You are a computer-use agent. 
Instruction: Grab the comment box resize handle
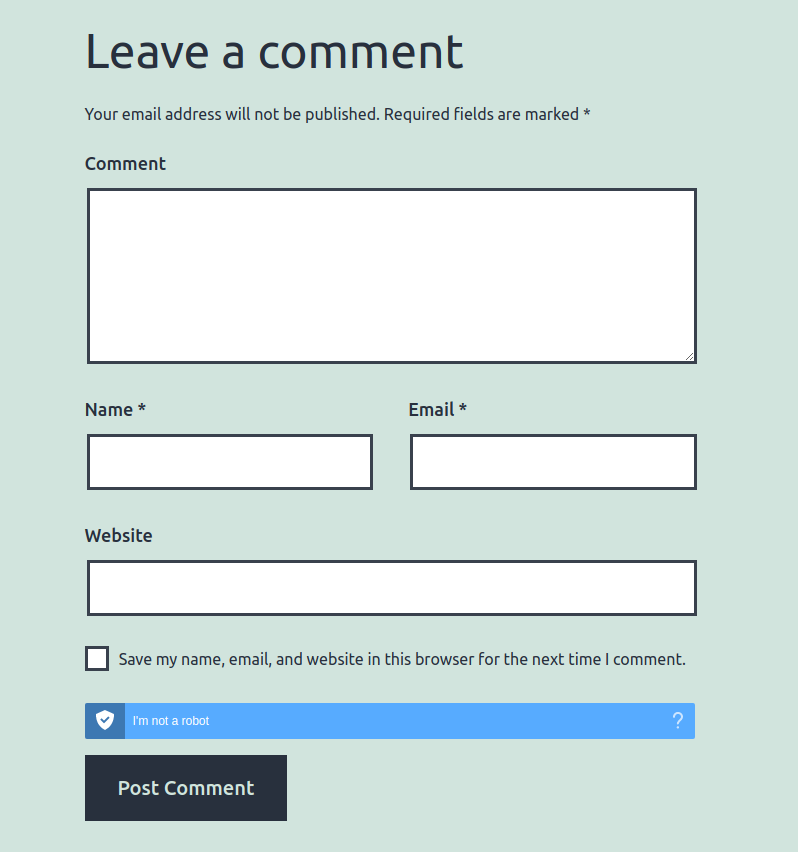tap(689, 355)
